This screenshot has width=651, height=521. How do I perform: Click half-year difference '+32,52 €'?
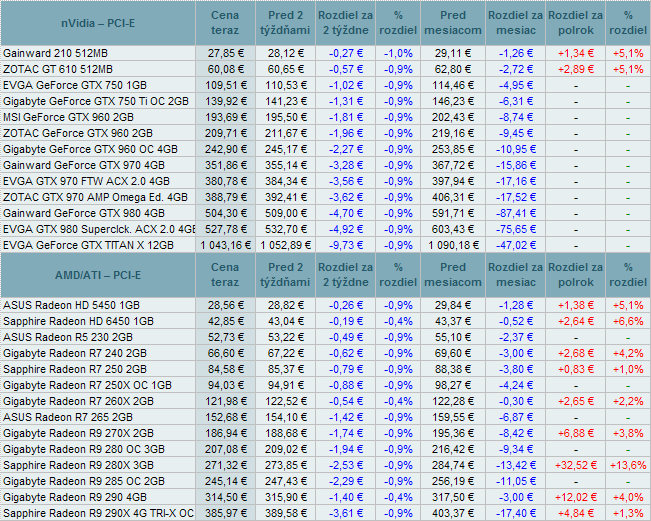(x=576, y=465)
